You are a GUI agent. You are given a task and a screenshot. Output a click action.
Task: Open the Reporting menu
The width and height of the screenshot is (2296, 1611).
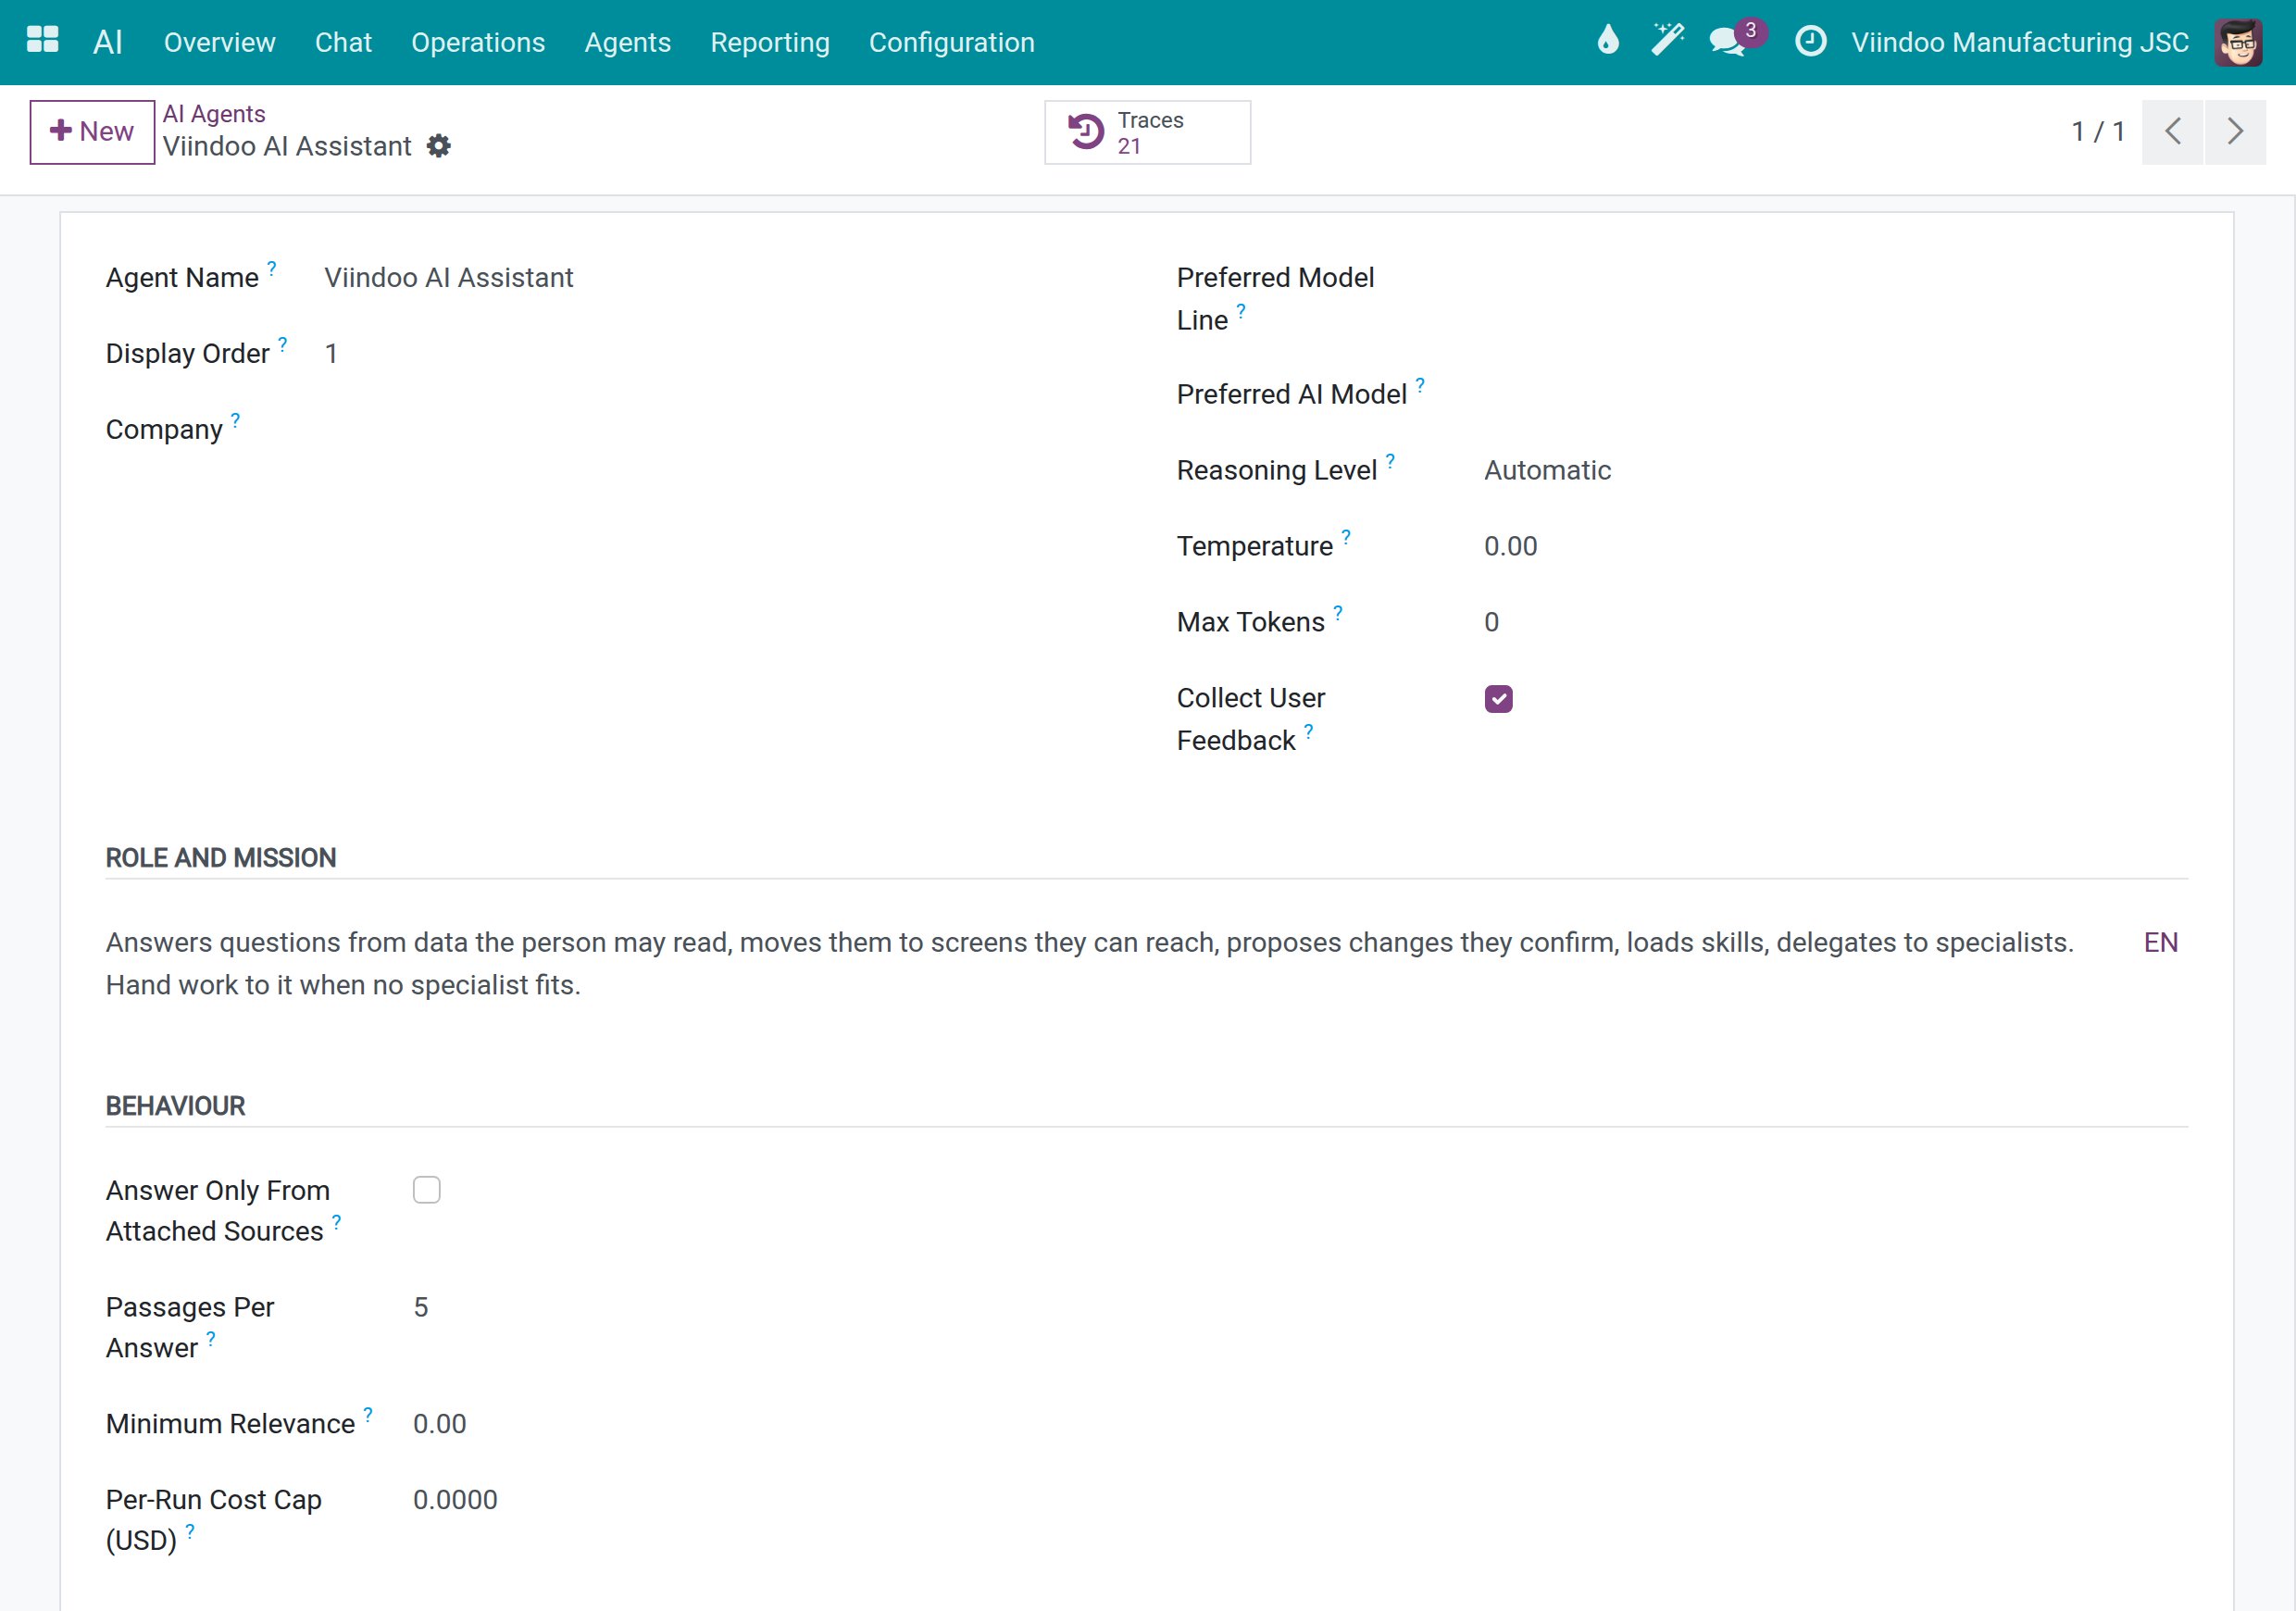770,42
